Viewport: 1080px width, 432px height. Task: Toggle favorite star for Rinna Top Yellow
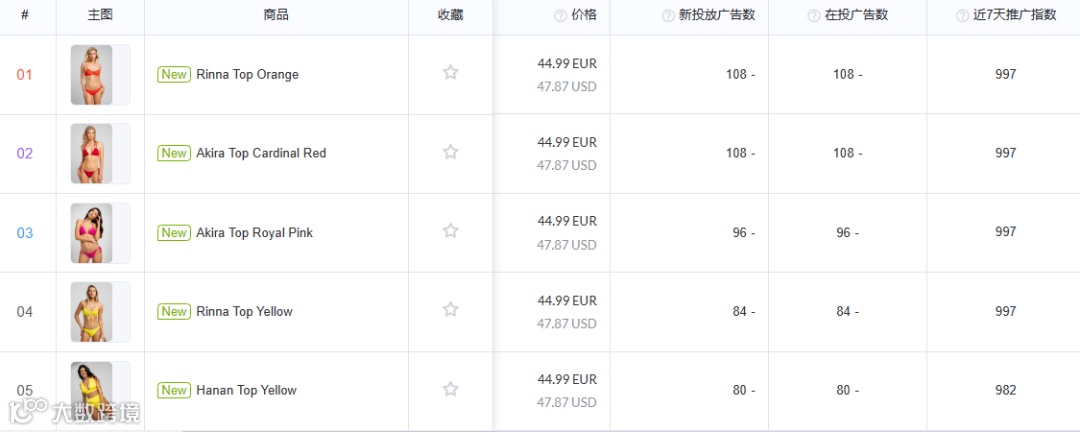tap(450, 310)
